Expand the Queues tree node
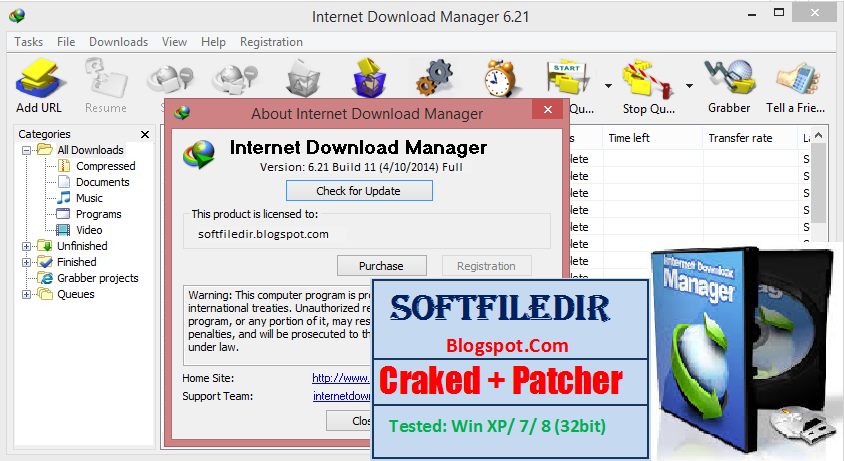Screen dimensions: 844x461 click(x=26, y=295)
